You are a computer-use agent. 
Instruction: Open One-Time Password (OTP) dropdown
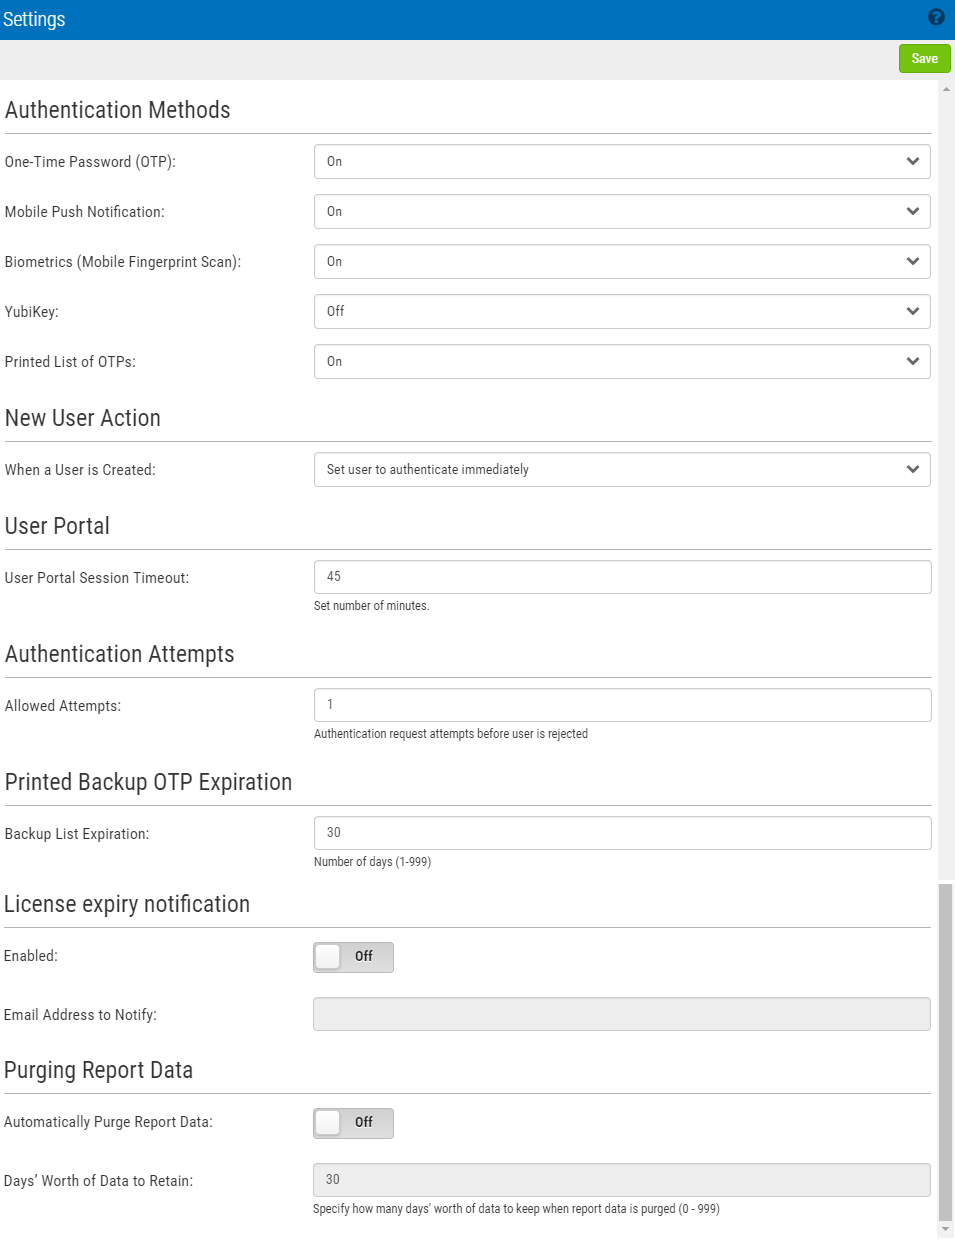[x=622, y=162]
